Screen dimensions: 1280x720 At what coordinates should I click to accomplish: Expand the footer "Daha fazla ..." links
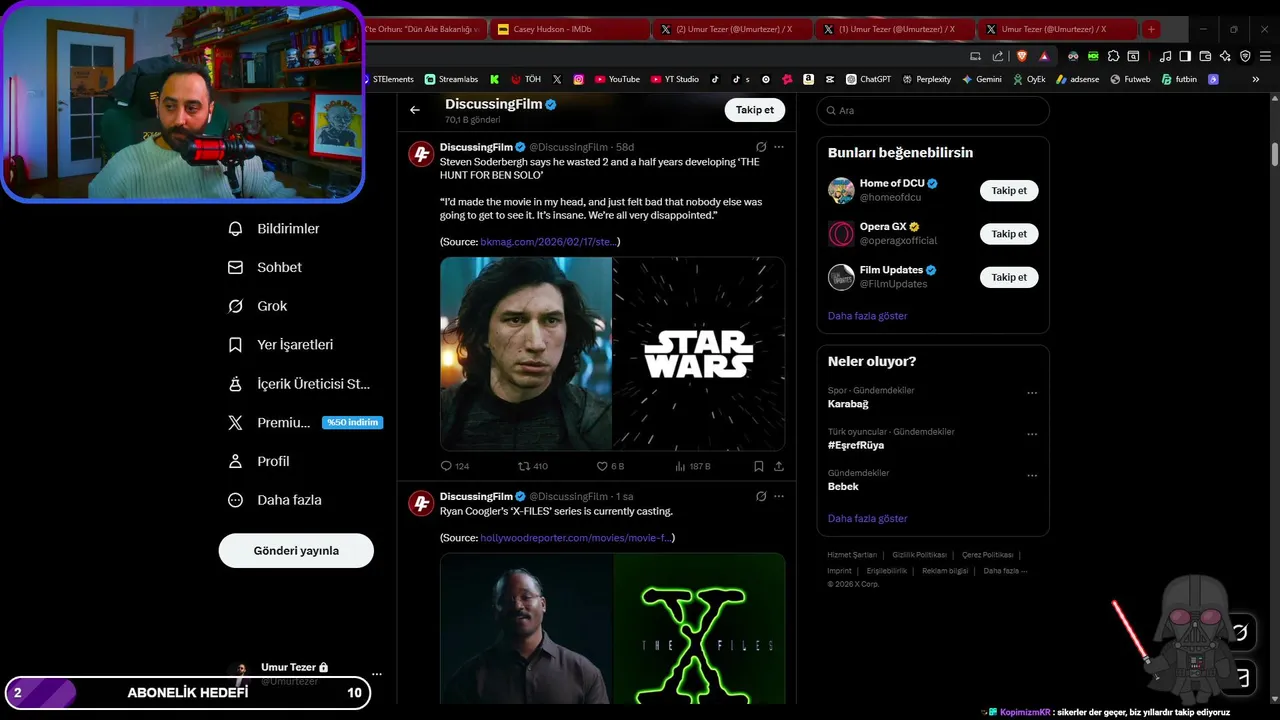1005,571
